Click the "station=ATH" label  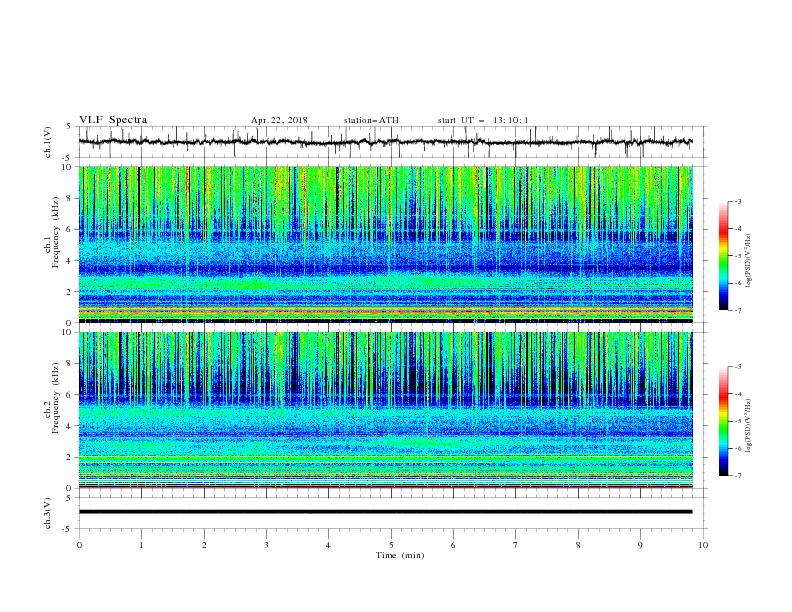(371, 120)
